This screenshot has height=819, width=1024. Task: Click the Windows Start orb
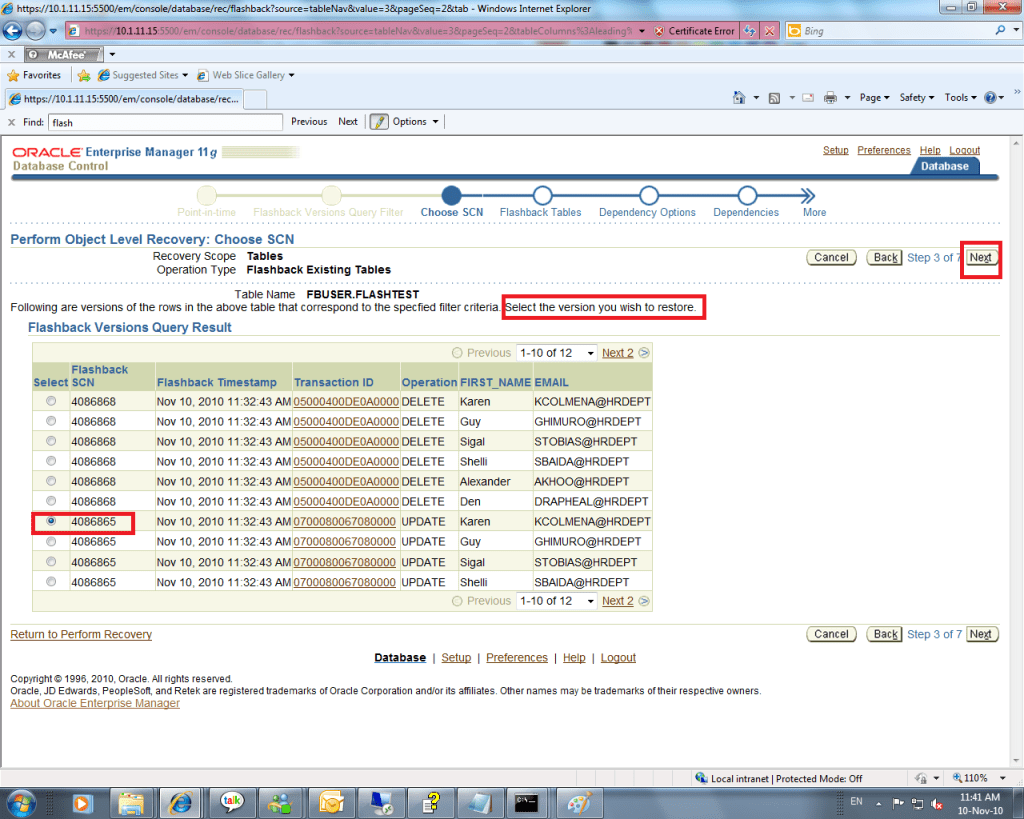22,801
